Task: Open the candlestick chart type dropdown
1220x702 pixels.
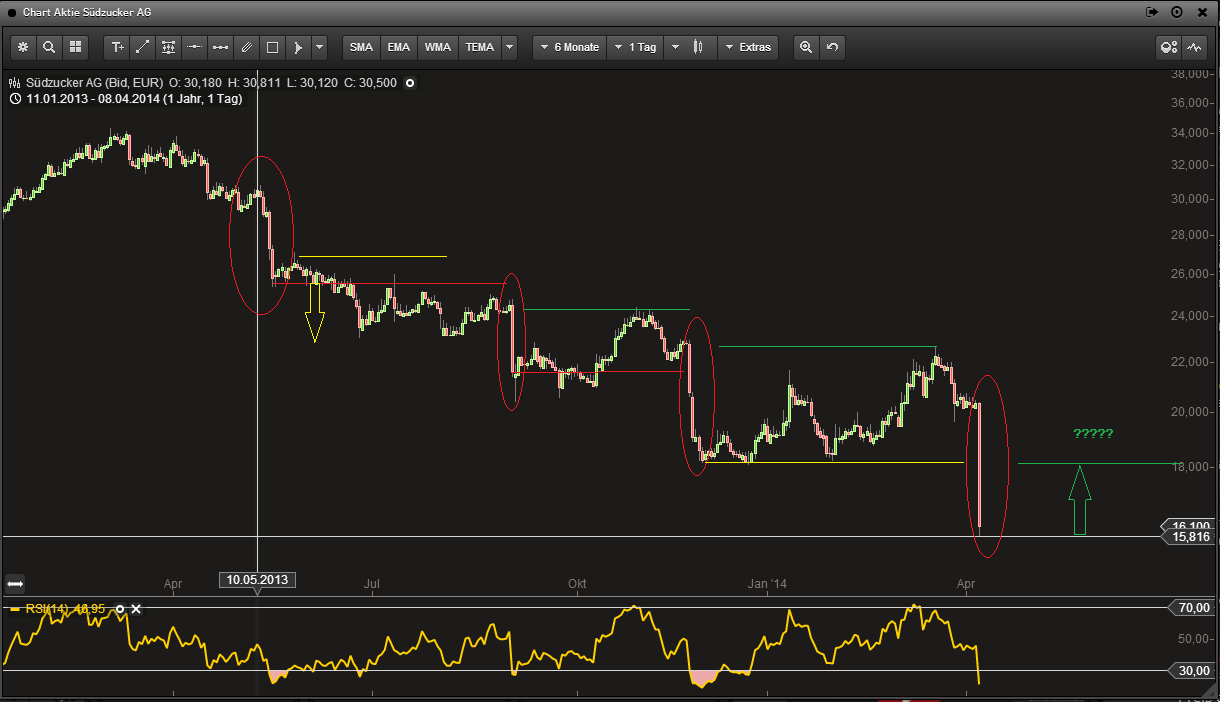Action: click(x=691, y=47)
